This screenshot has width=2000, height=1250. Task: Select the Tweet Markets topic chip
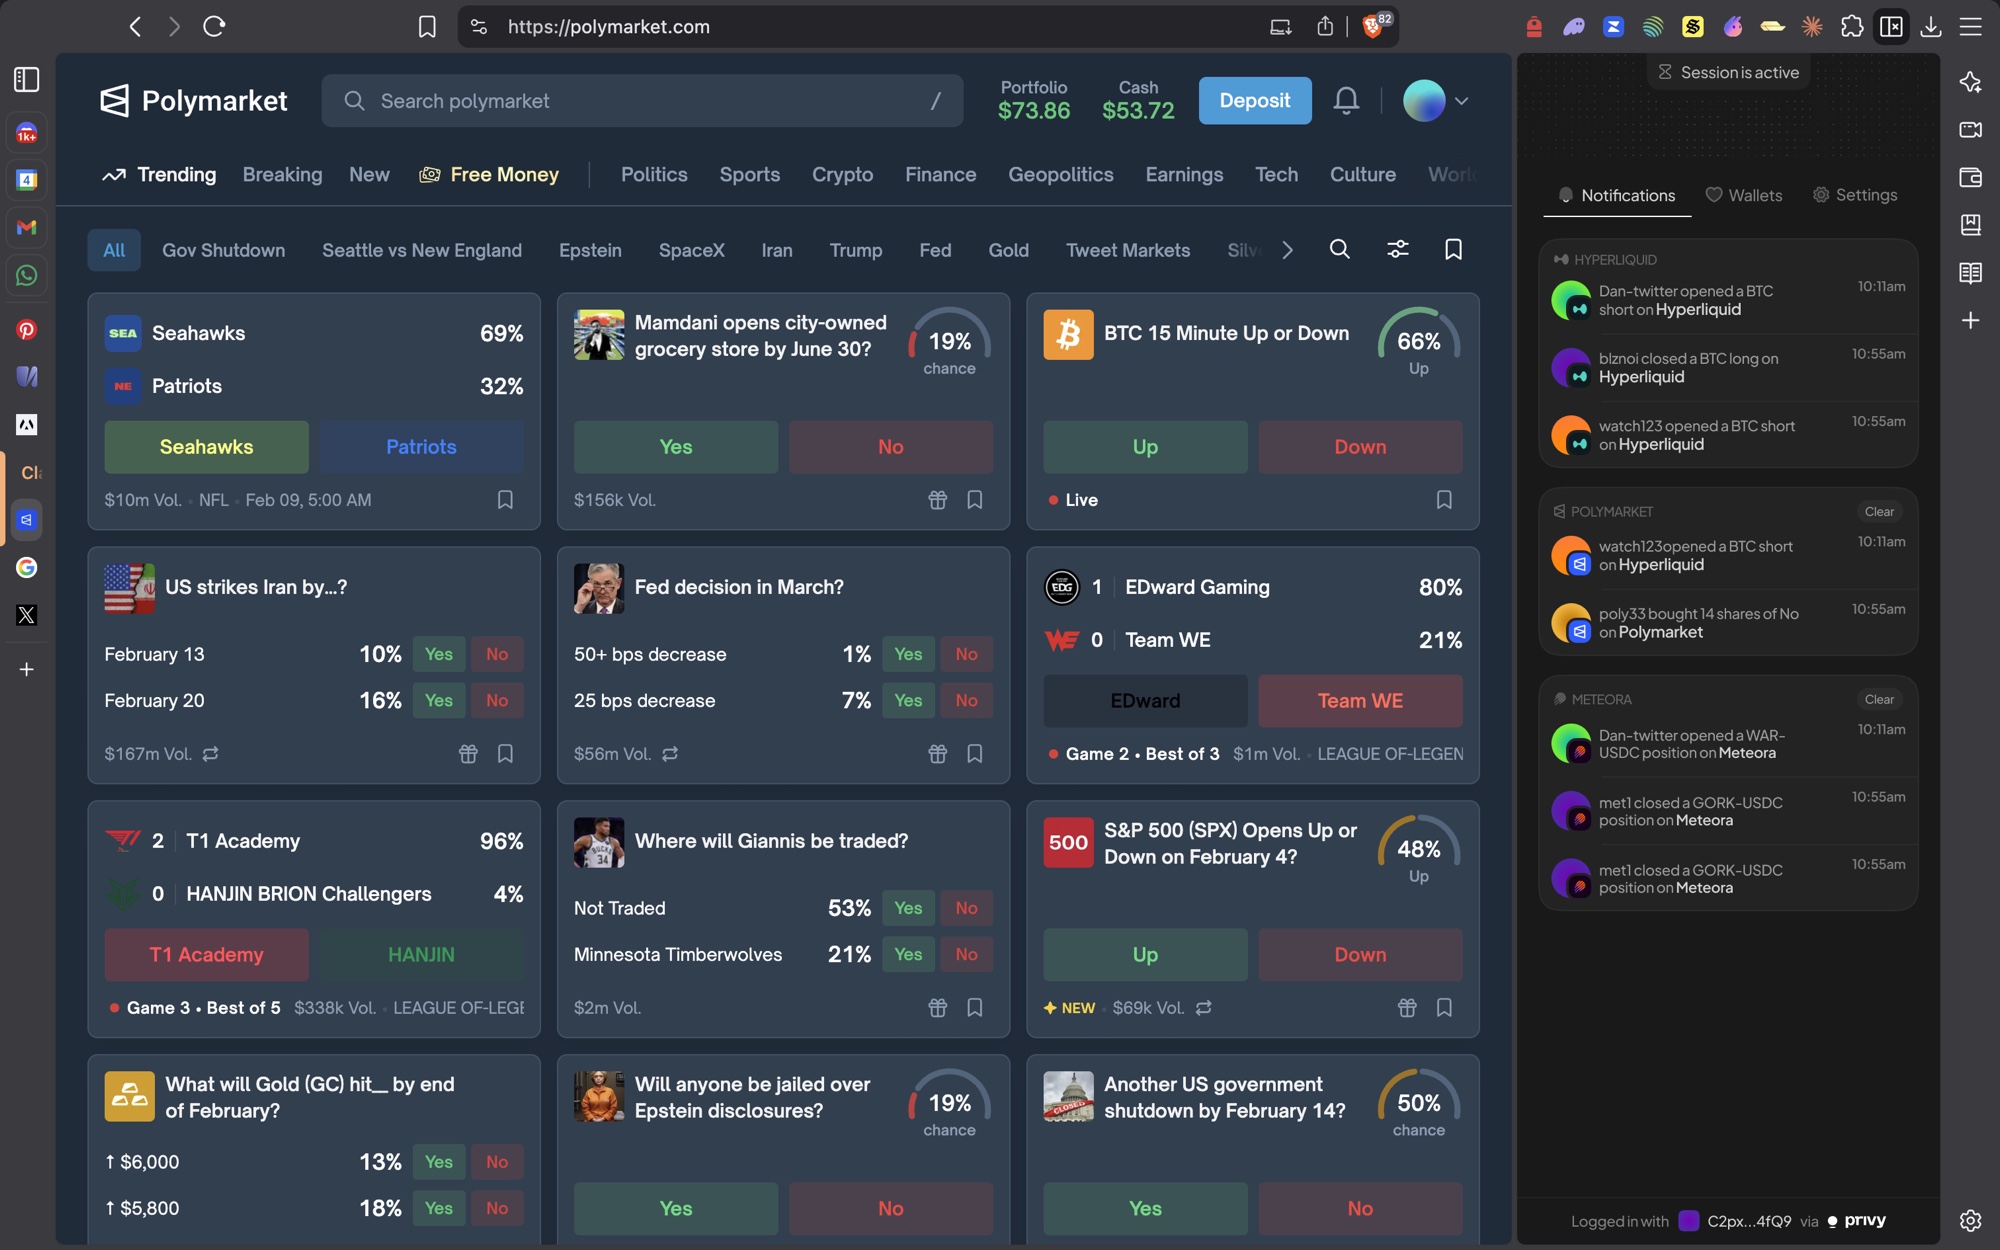(x=1127, y=250)
